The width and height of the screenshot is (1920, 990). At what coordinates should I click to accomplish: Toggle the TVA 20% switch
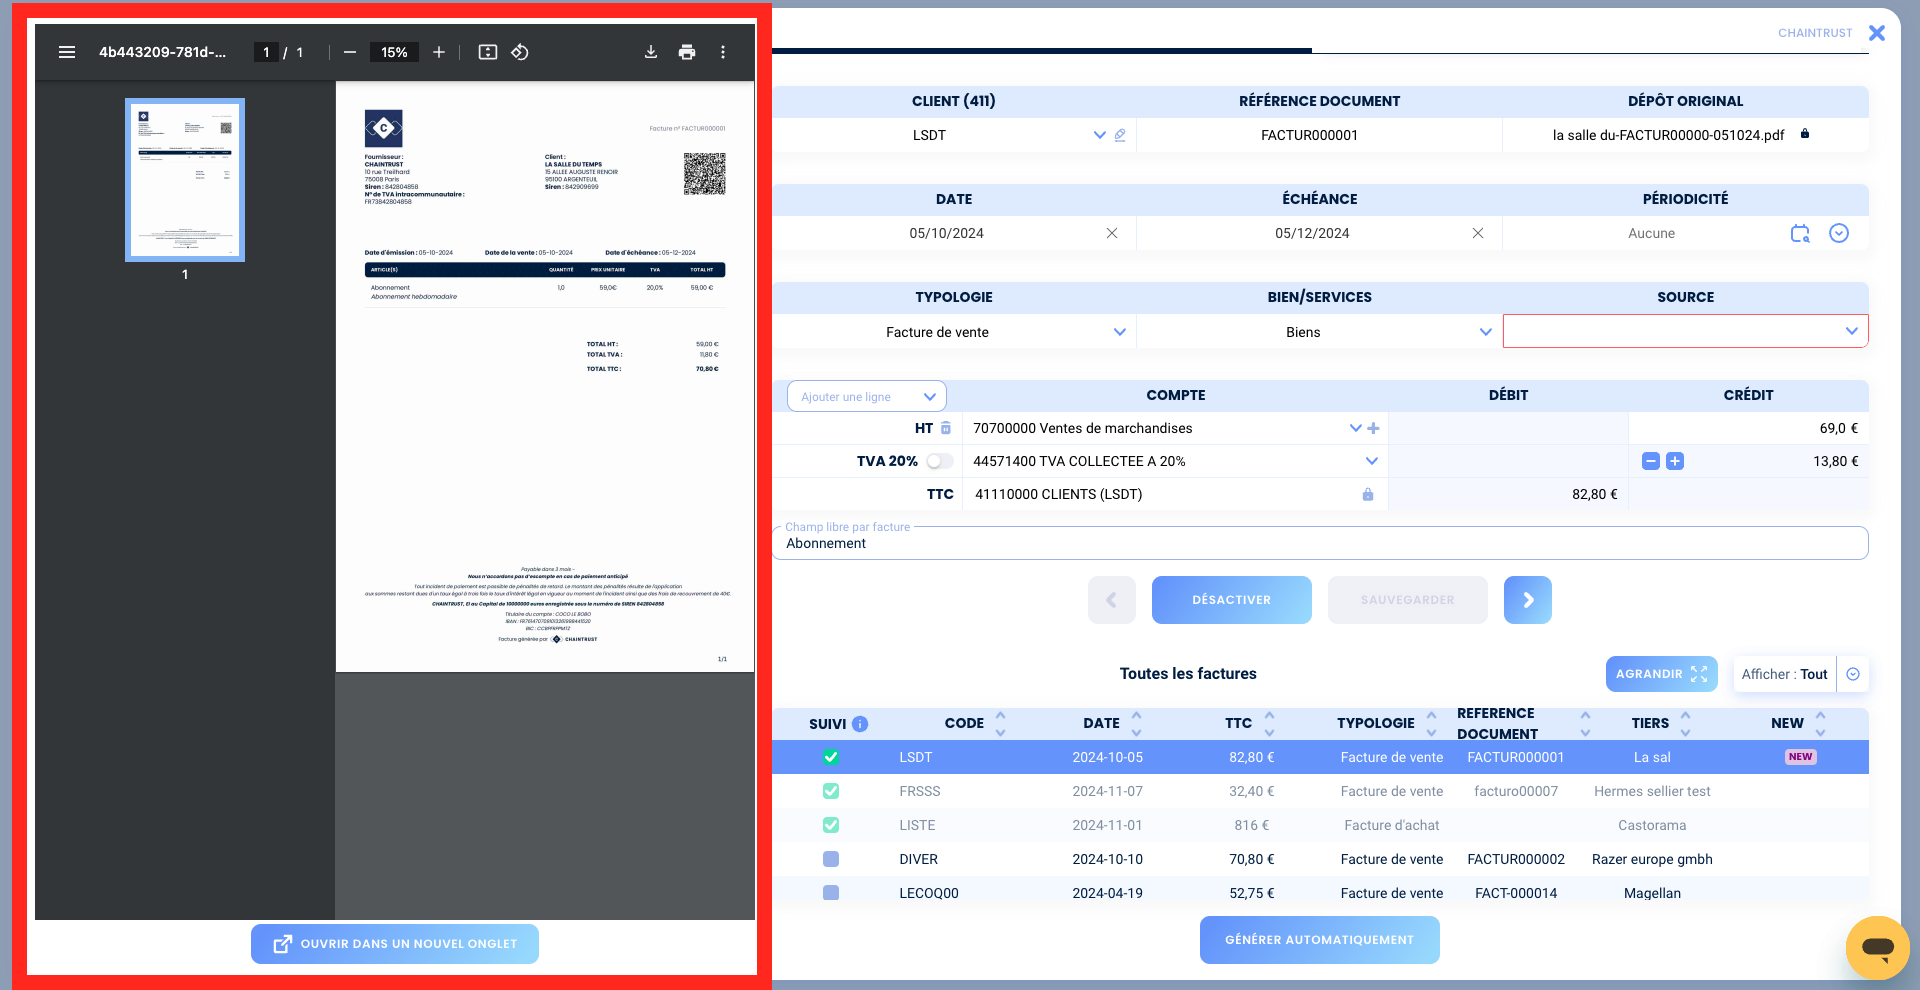coord(939,461)
